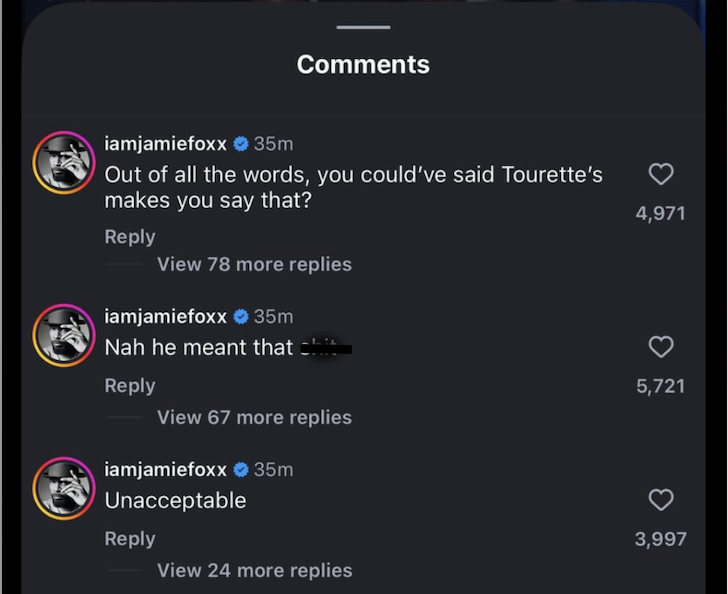The height and width of the screenshot is (594, 728).
Task: Like the "Out of all the words" comment
Action: coord(661,174)
